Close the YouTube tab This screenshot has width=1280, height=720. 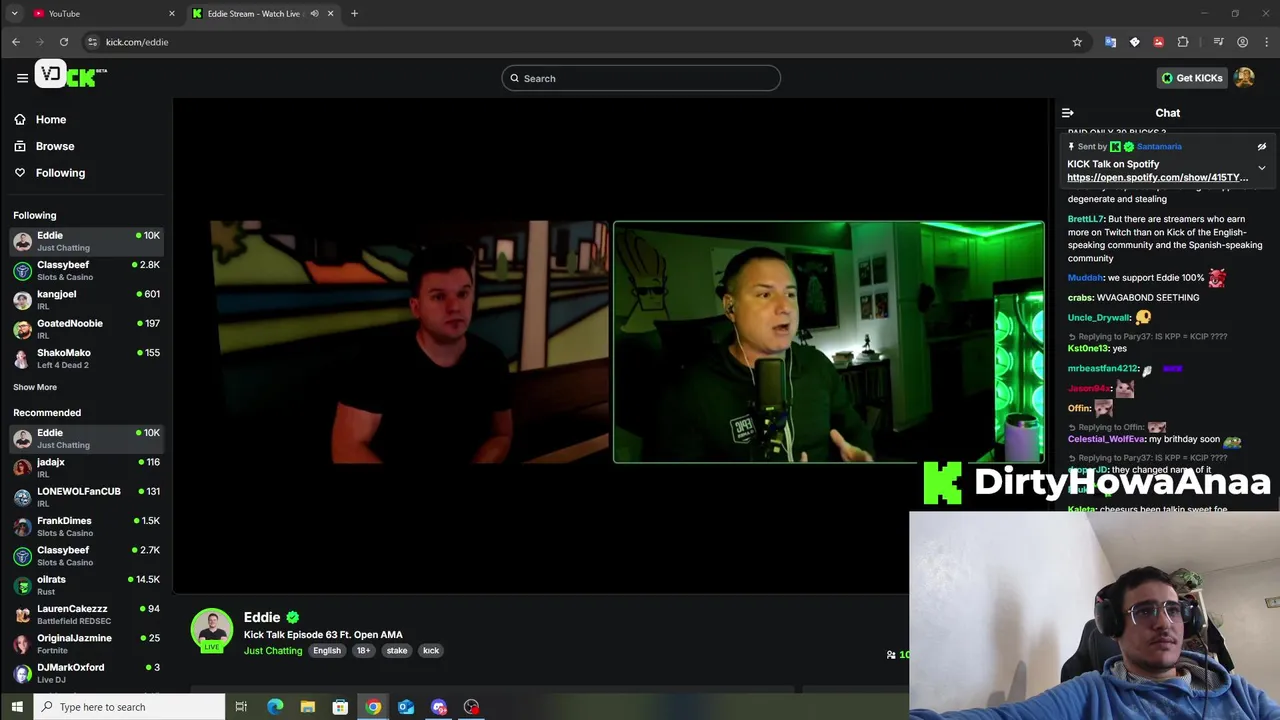coord(172,14)
